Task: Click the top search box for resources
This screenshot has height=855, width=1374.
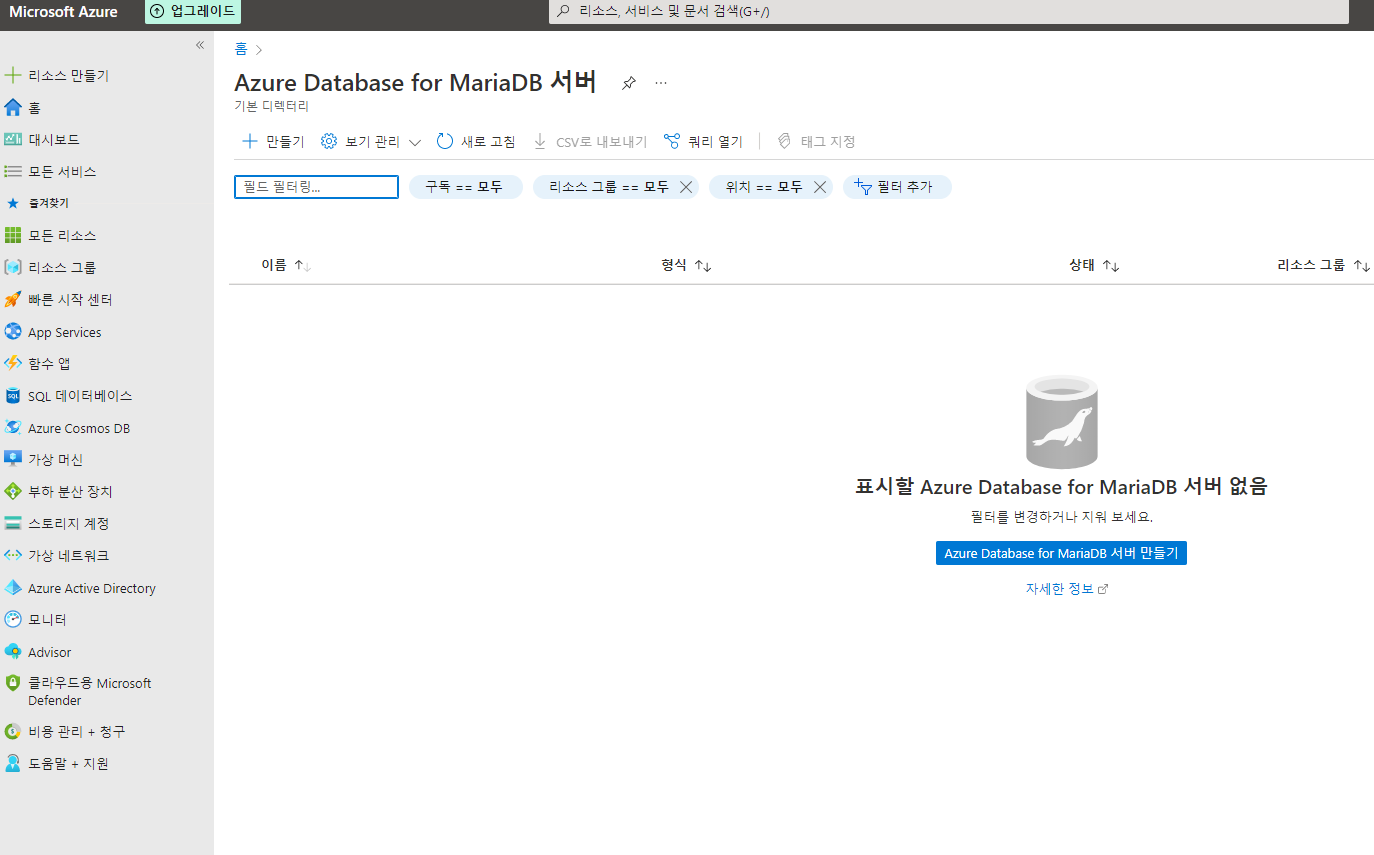Action: point(948,11)
